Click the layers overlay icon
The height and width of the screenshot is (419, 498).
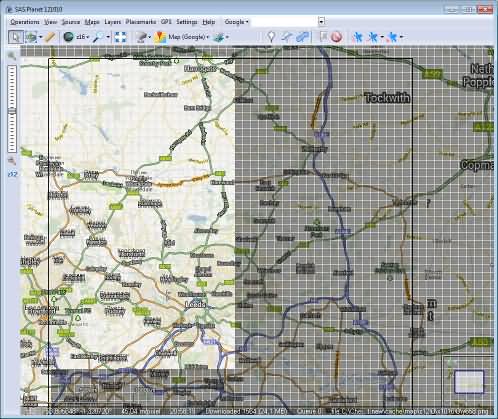(x=219, y=37)
